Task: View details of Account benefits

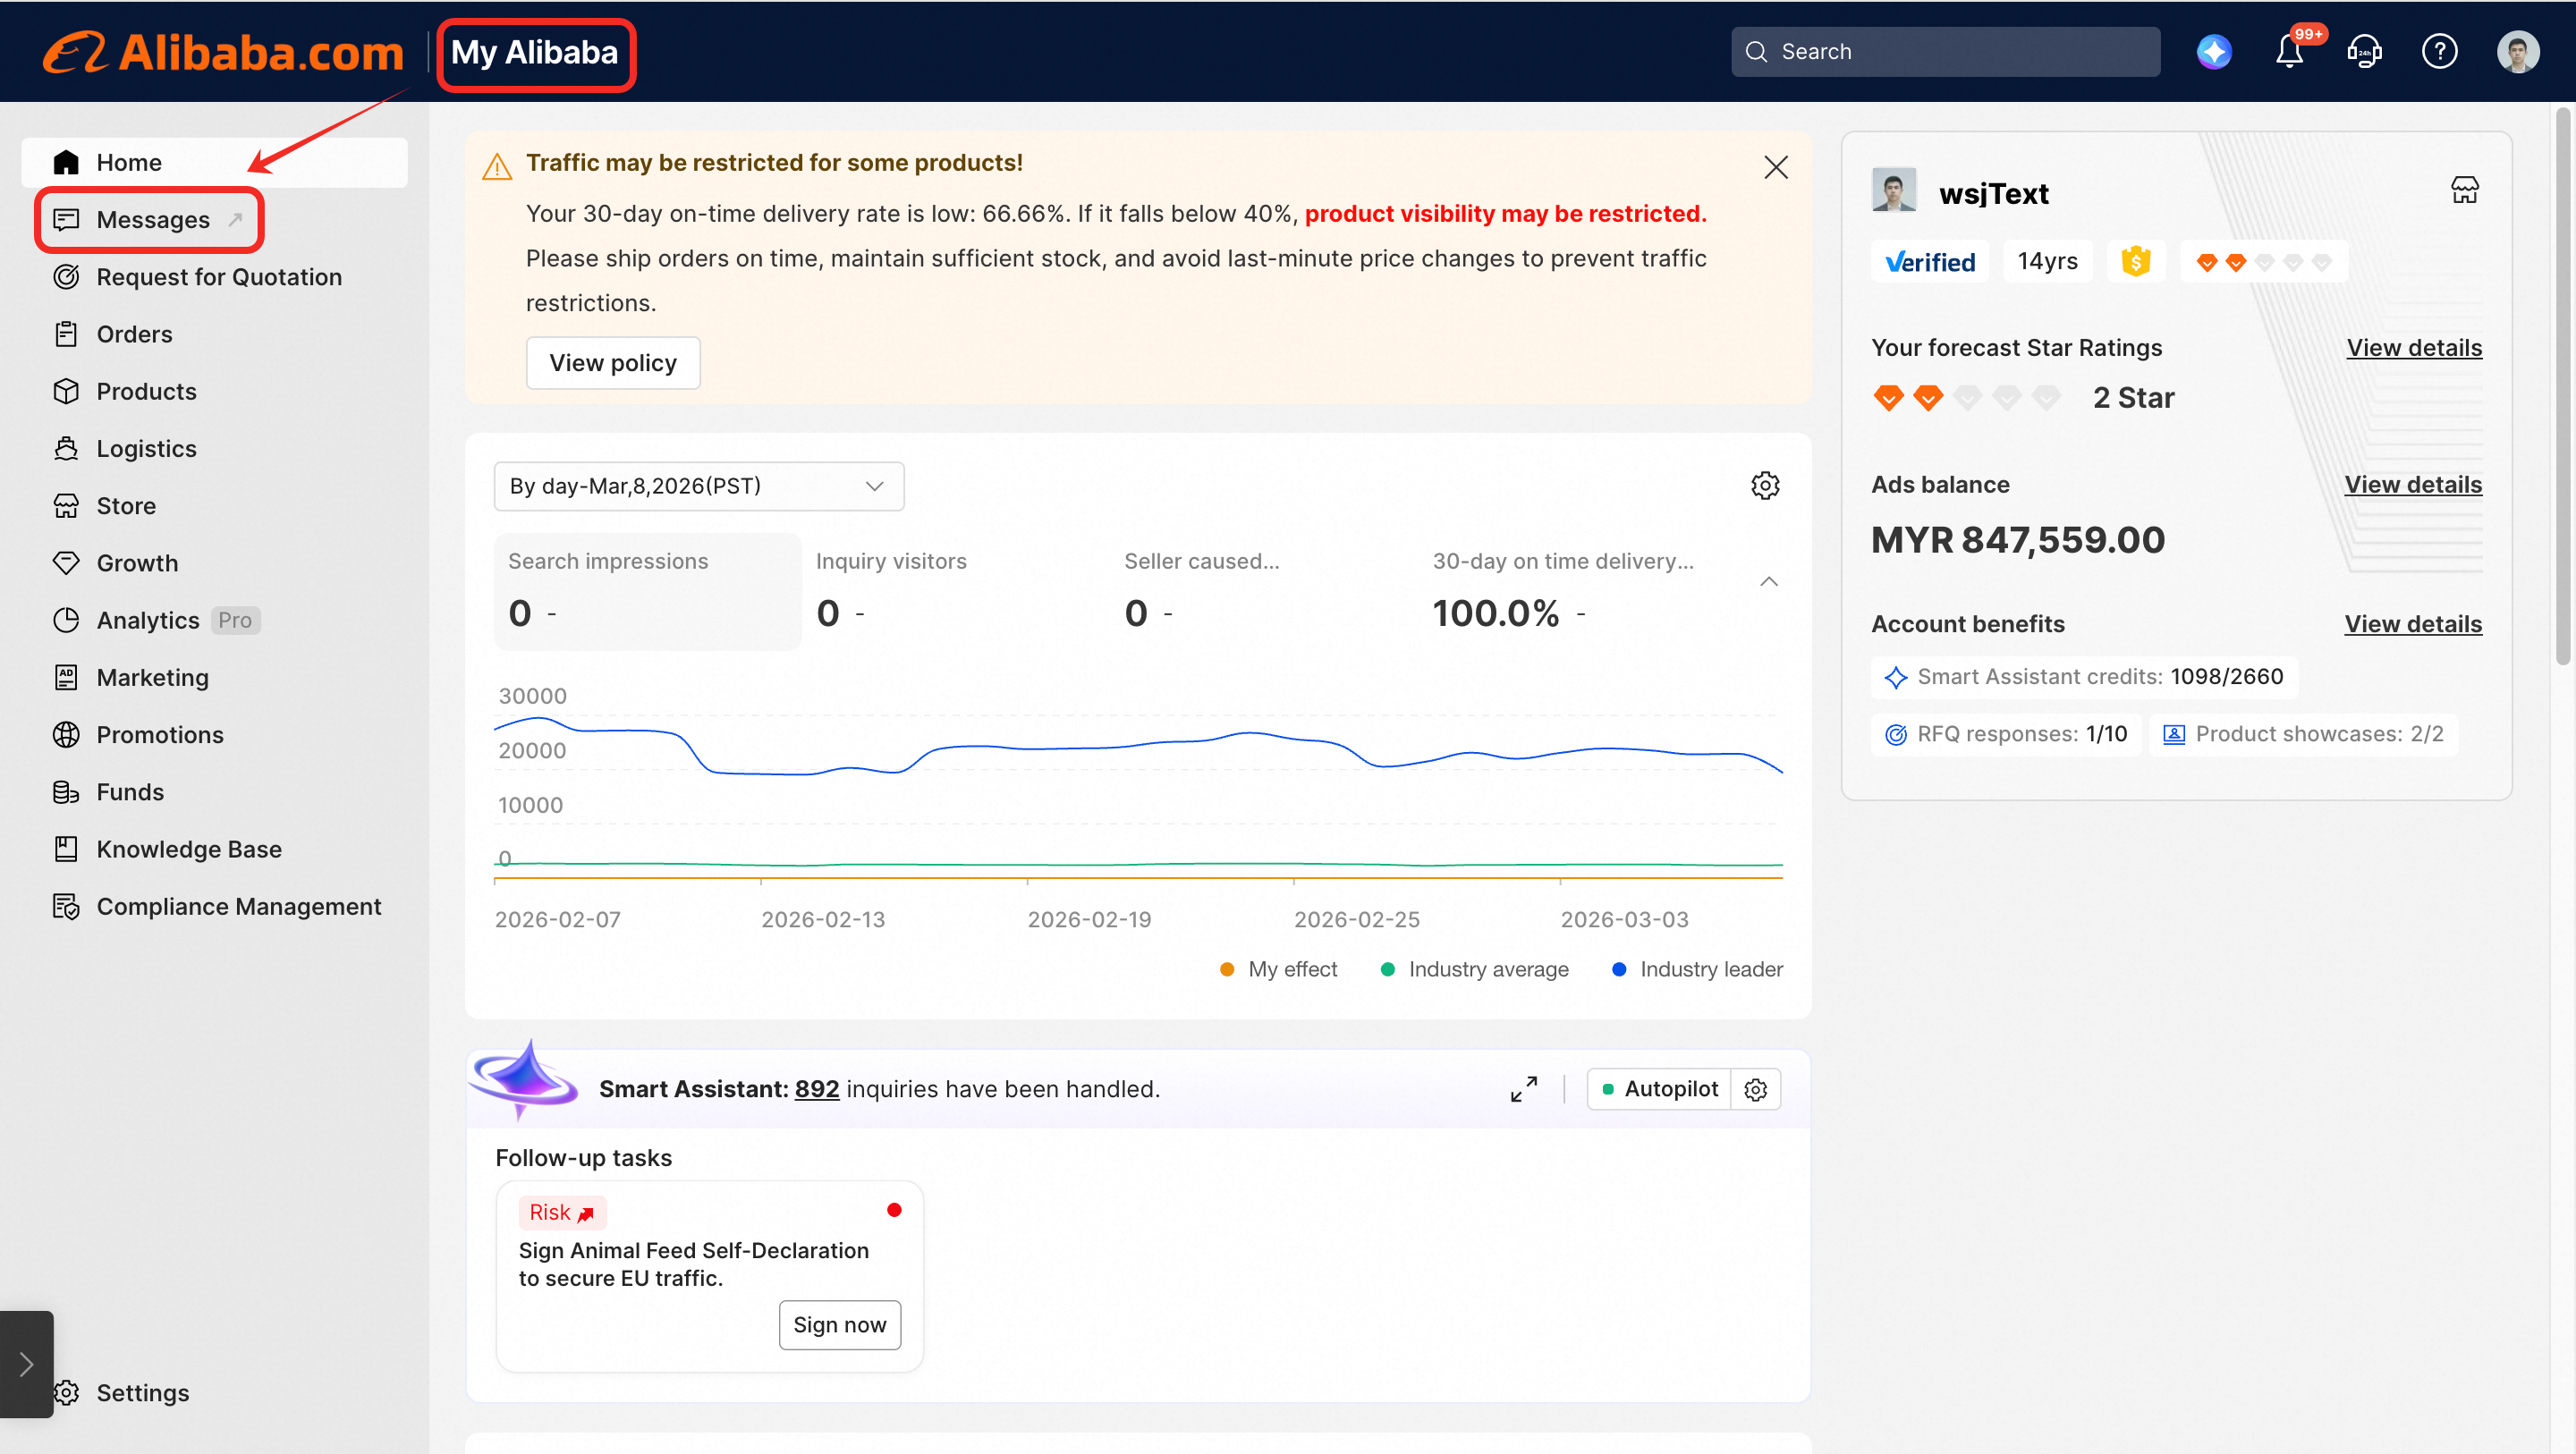Action: (x=2412, y=624)
